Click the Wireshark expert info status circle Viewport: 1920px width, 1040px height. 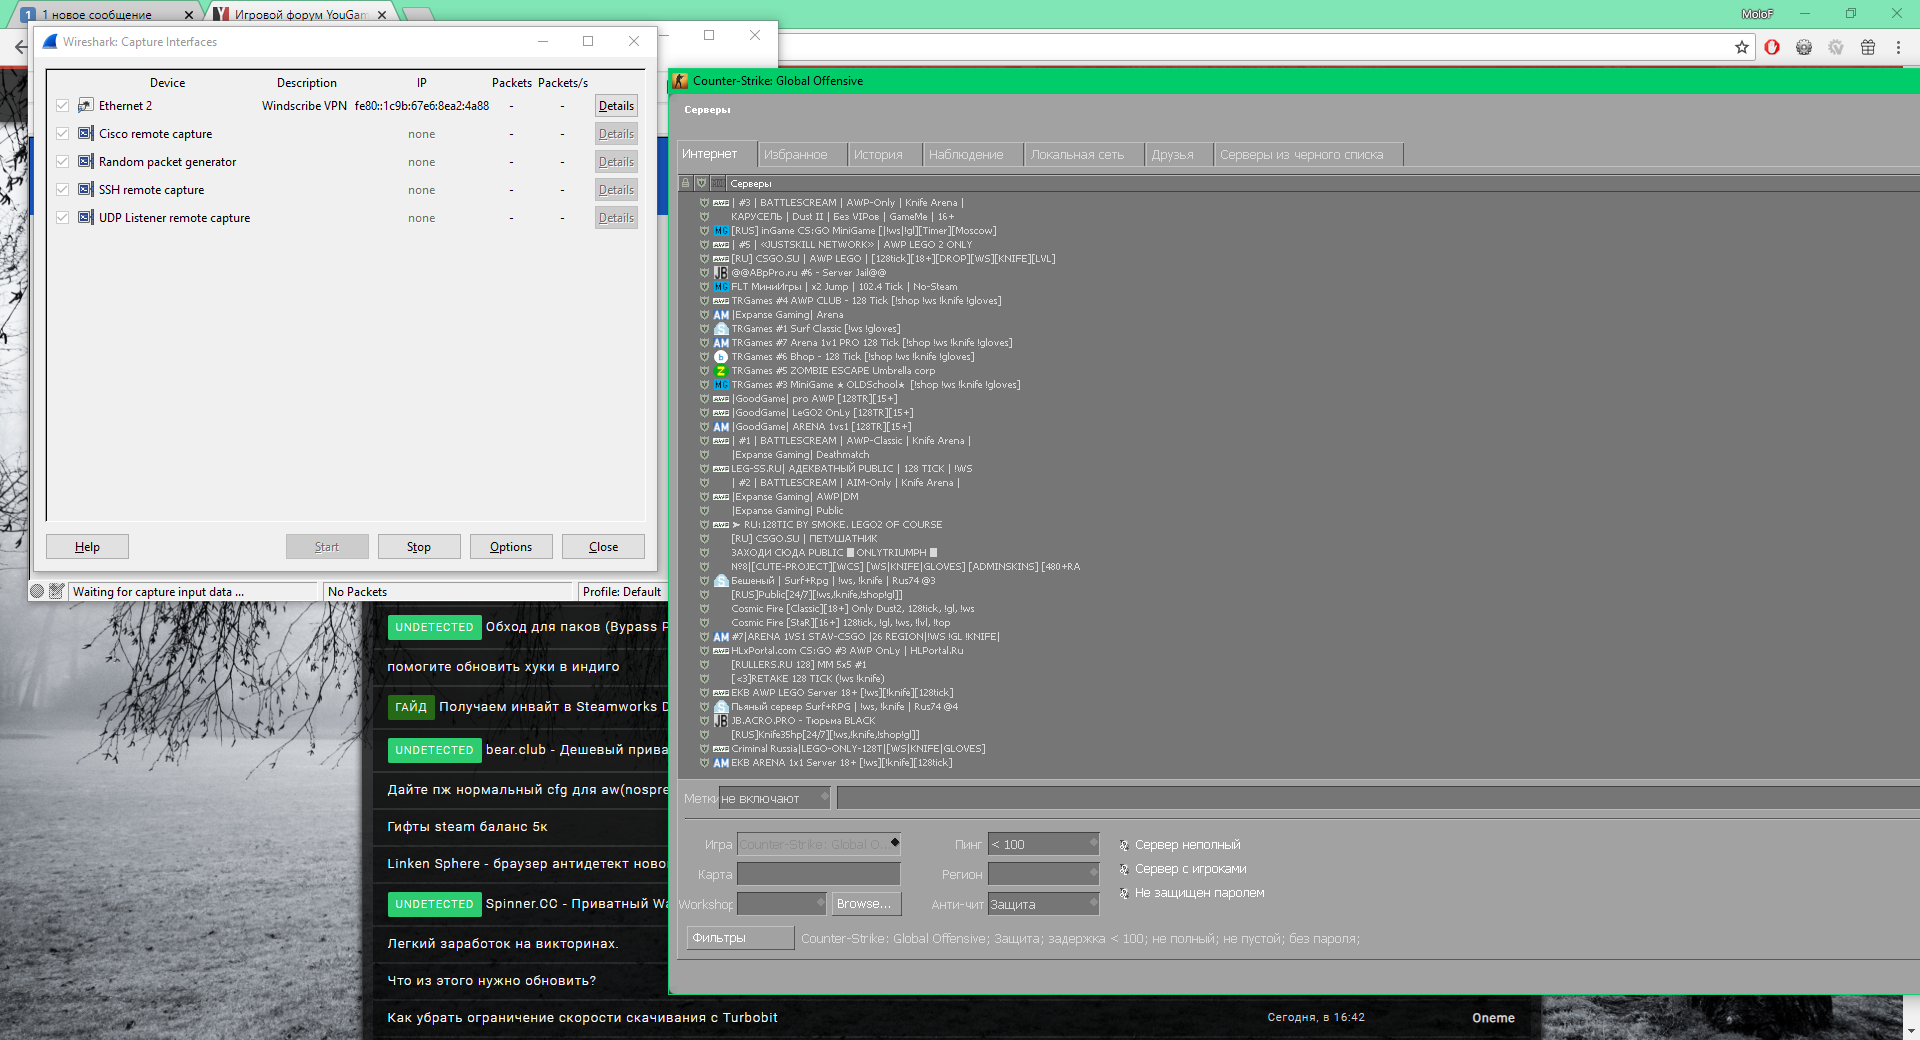pos(37,591)
